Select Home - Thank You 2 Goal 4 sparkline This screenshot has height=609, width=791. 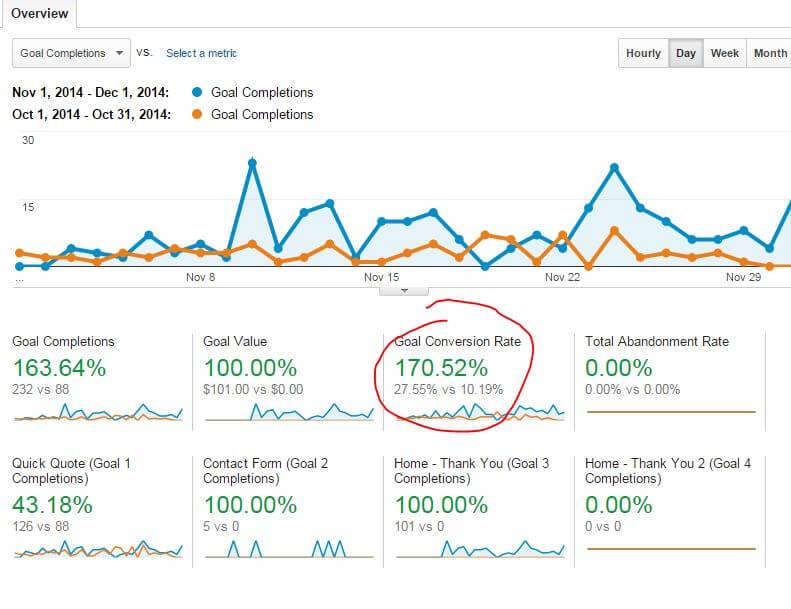pyautogui.click(x=670, y=548)
